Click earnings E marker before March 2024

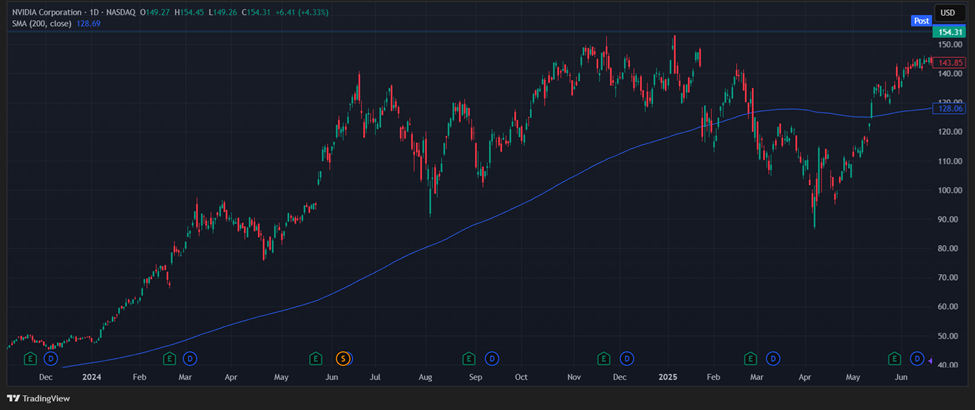(168, 358)
